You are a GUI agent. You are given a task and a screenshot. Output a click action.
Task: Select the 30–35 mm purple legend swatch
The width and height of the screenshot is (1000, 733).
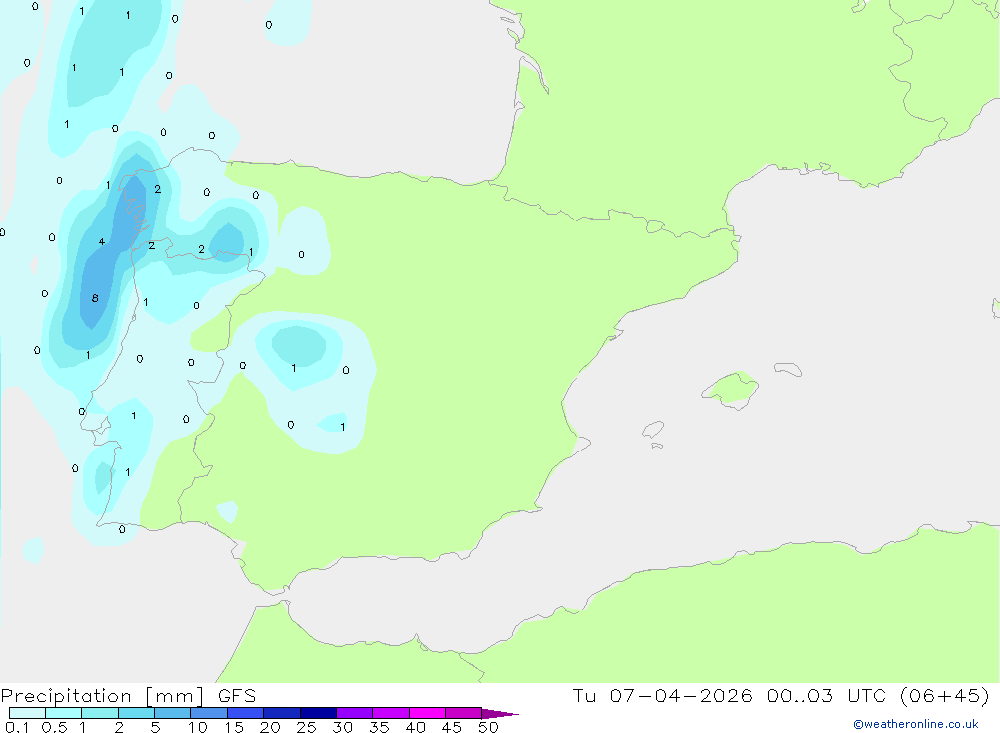[355, 713]
